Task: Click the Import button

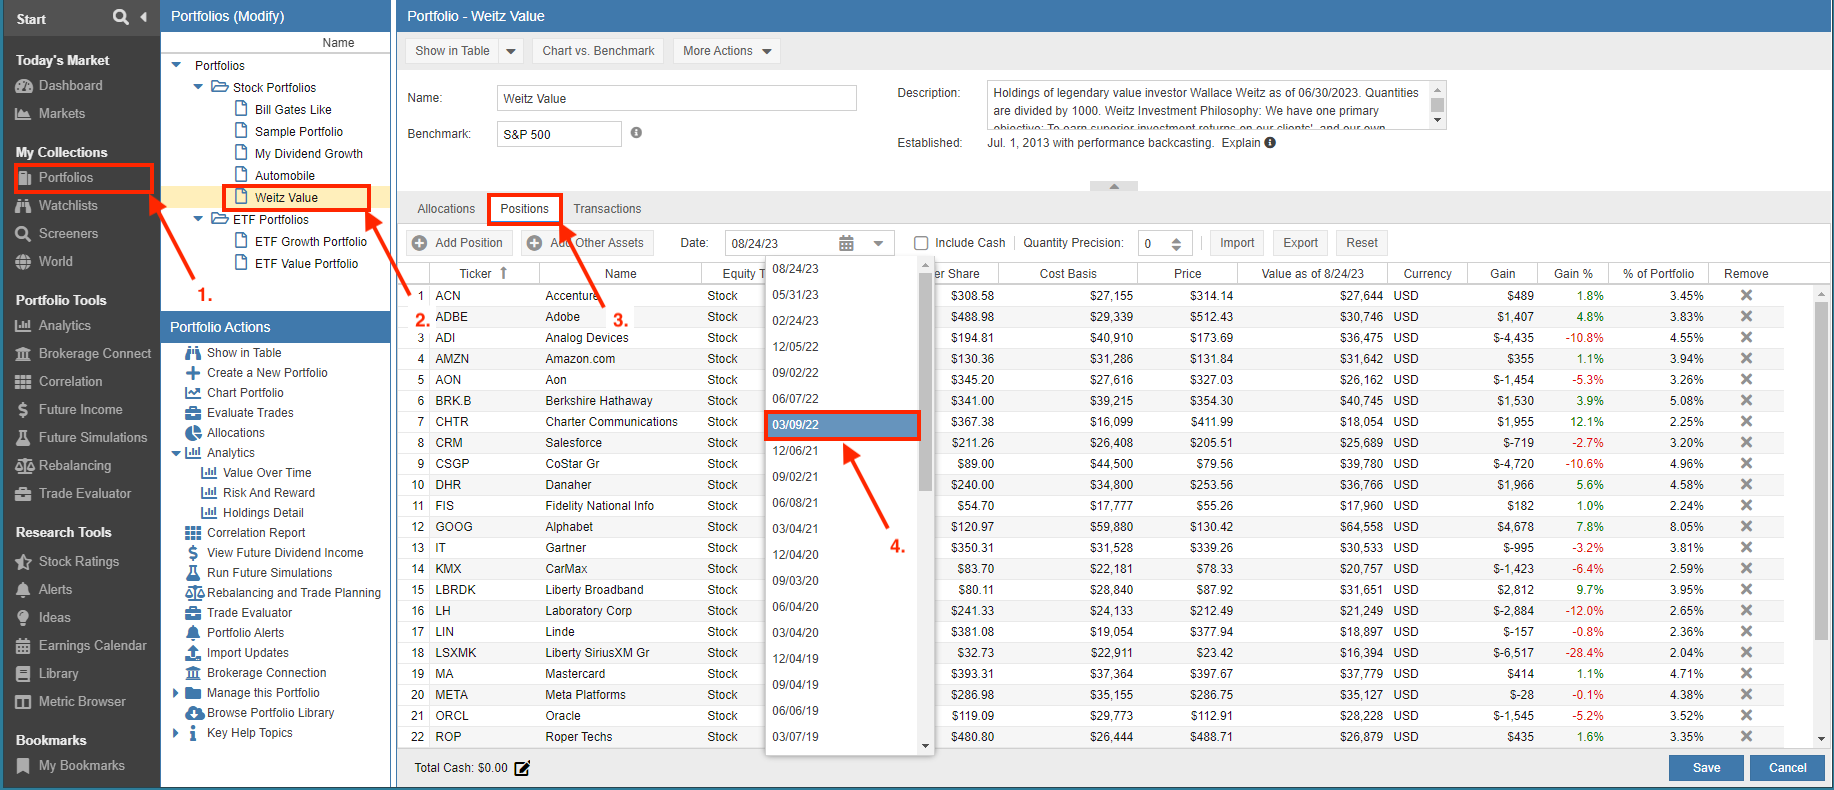Action: [1237, 243]
